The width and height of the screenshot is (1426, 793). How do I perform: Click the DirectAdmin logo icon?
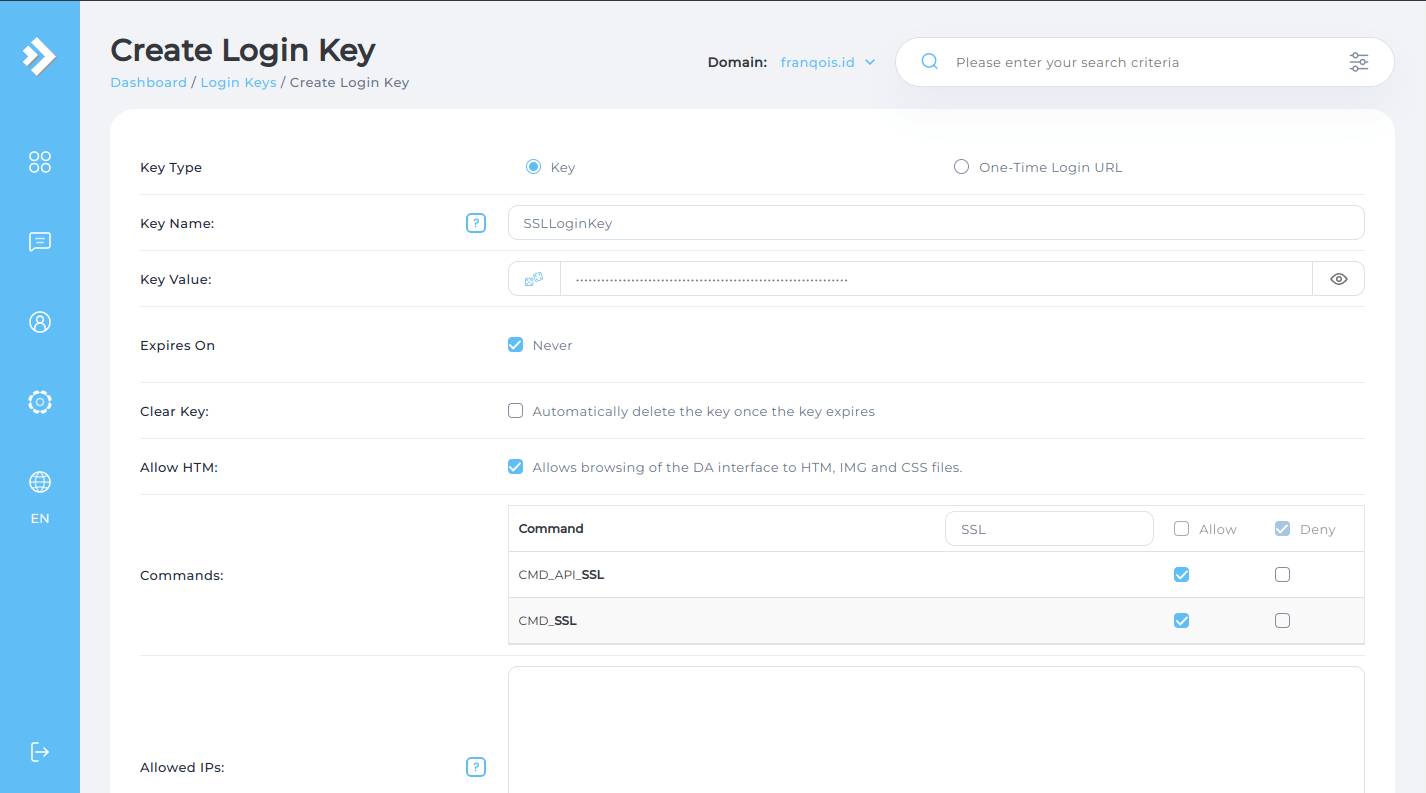(40, 56)
